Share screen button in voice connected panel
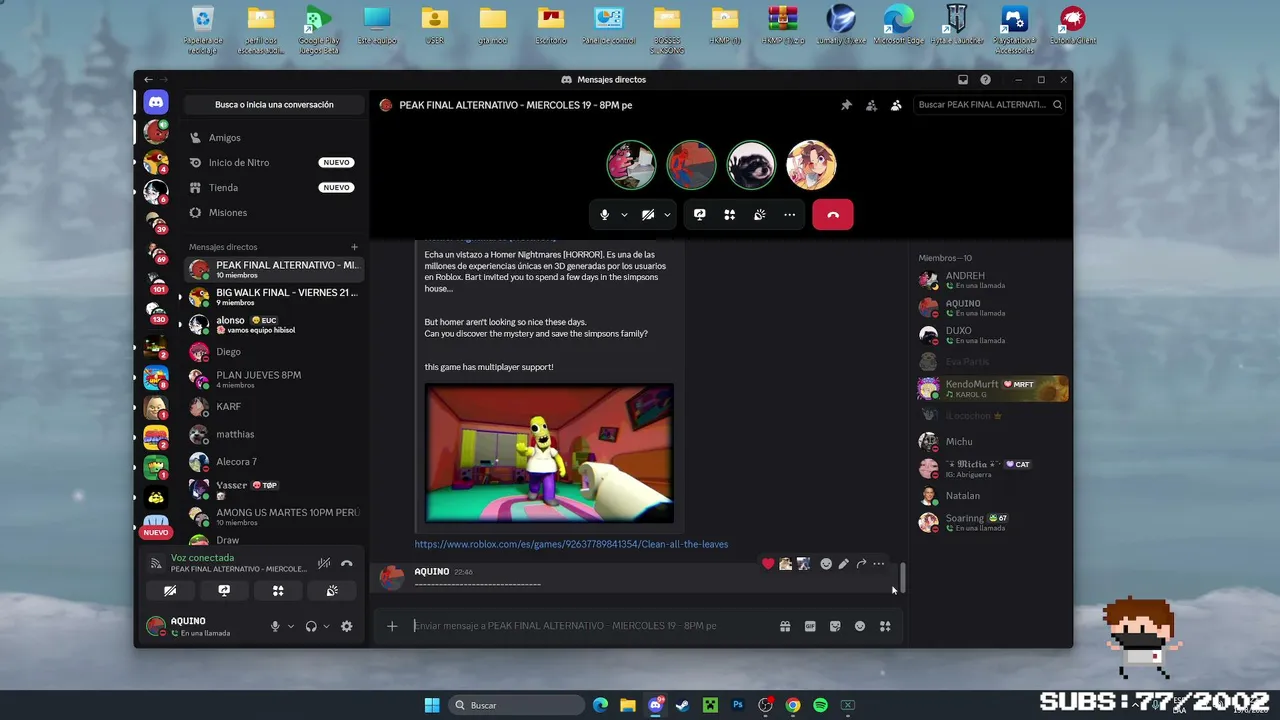Screen dimensions: 1280x720 224,591
